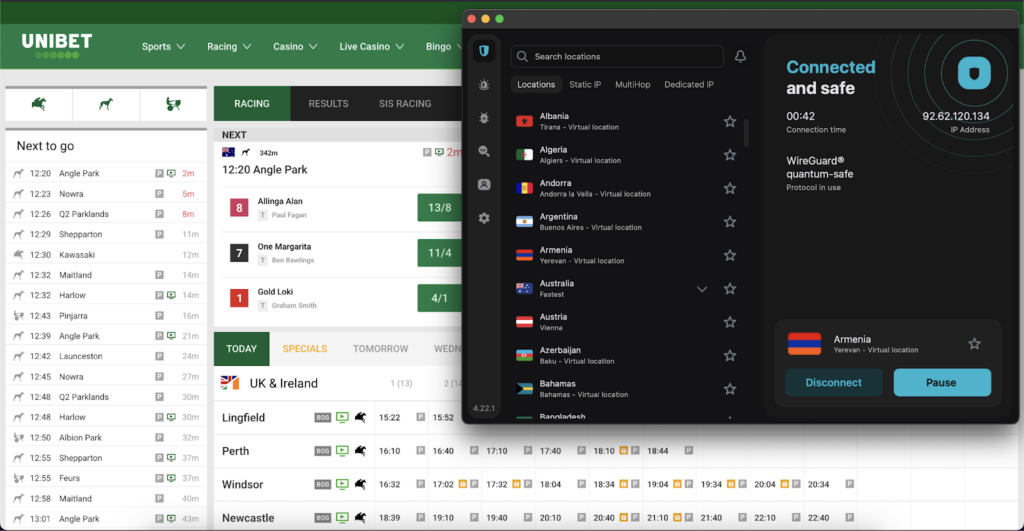Expand the Australia server list chevron
The image size is (1024, 531).
[x=701, y=289]
